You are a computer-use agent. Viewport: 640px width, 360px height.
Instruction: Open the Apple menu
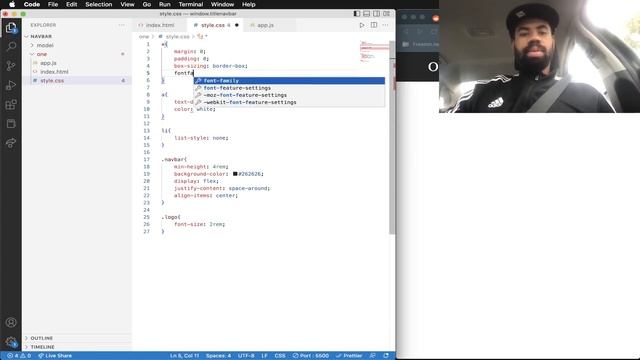12,4
